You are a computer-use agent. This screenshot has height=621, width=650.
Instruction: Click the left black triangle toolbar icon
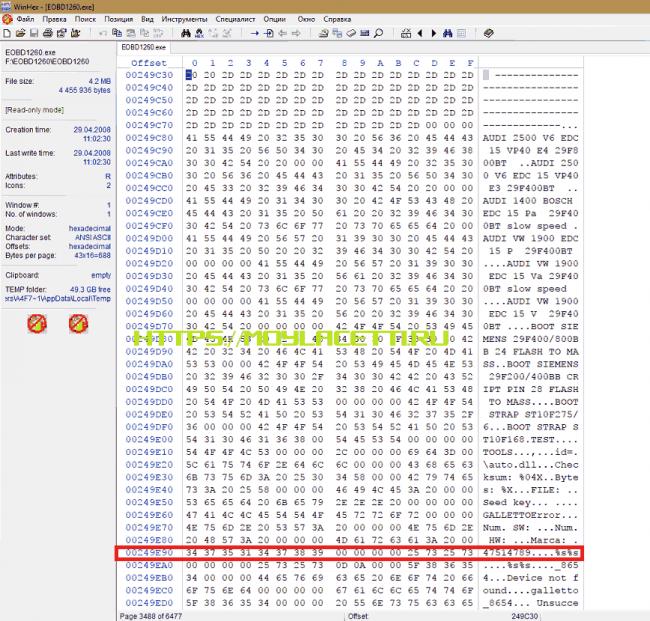tap(420, 33)
